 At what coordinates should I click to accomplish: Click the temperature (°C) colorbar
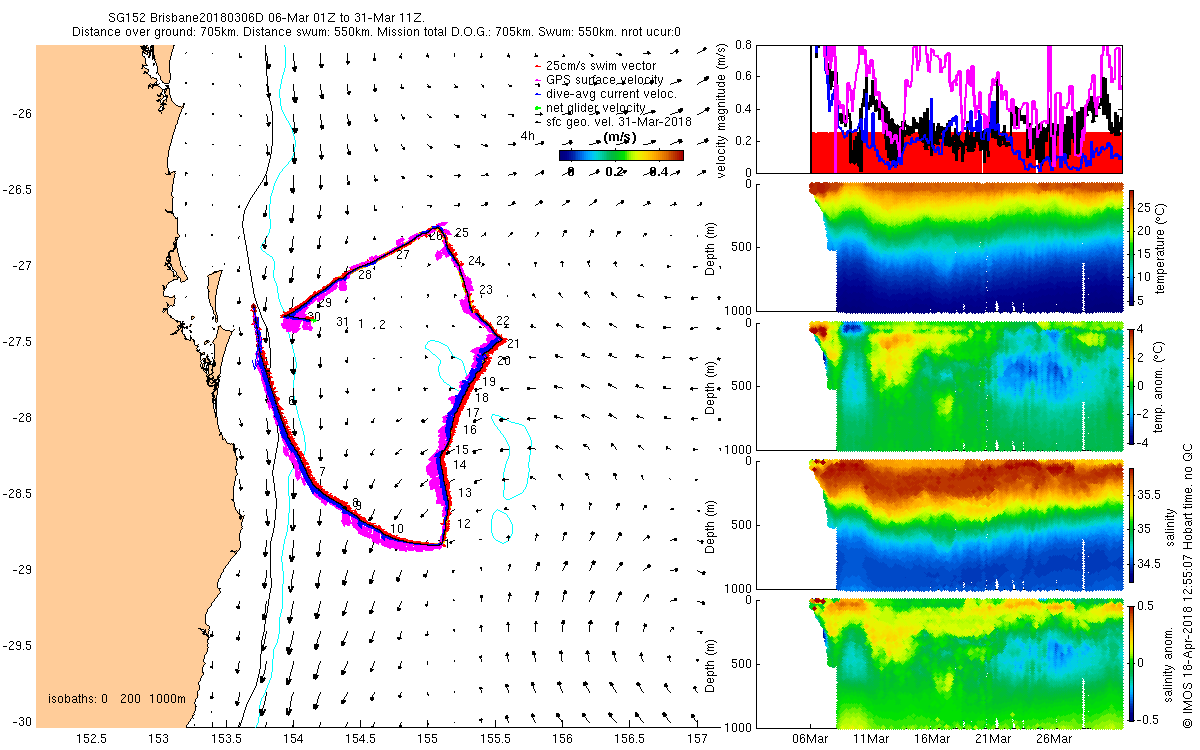(x=1133, y=246)
